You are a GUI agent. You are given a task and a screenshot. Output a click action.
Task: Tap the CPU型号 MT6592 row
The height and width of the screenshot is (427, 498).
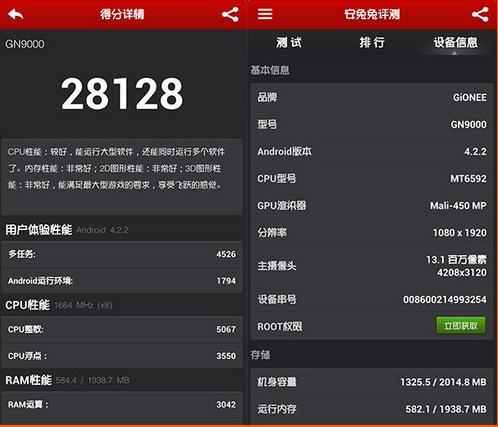pos(372,179)
